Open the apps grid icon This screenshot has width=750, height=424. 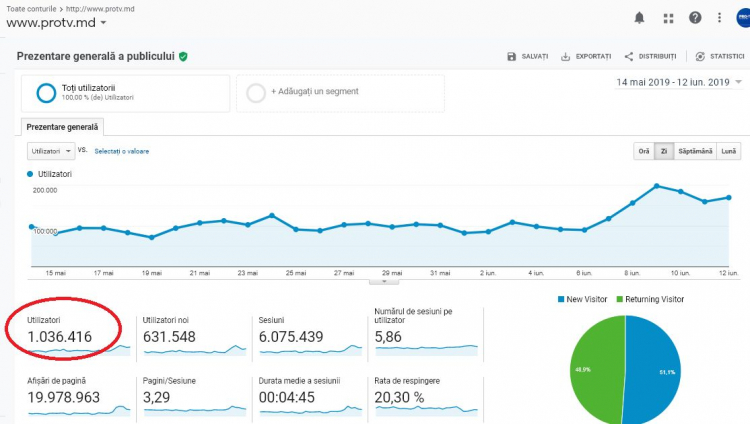click(x=668, y=18)
